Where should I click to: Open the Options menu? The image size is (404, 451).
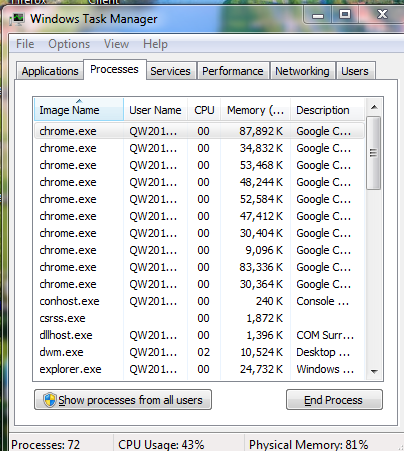(69, 44)
